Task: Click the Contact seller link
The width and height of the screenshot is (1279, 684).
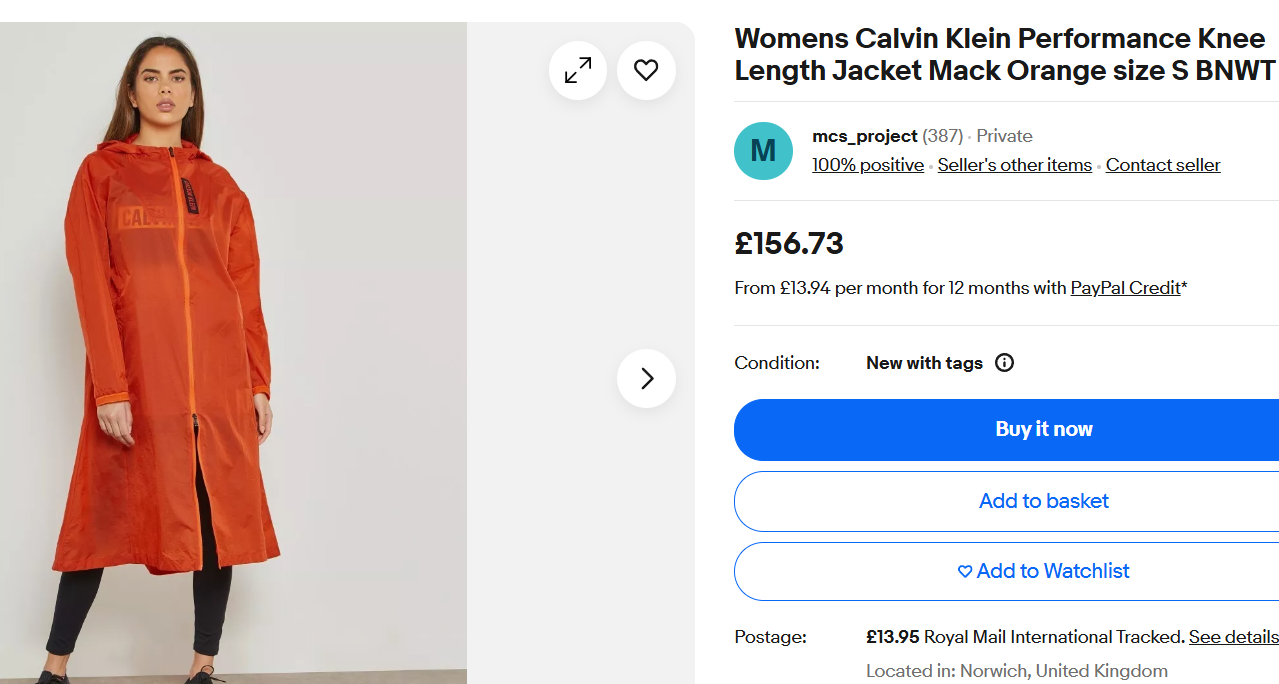Action: [x=1162, y=165]
